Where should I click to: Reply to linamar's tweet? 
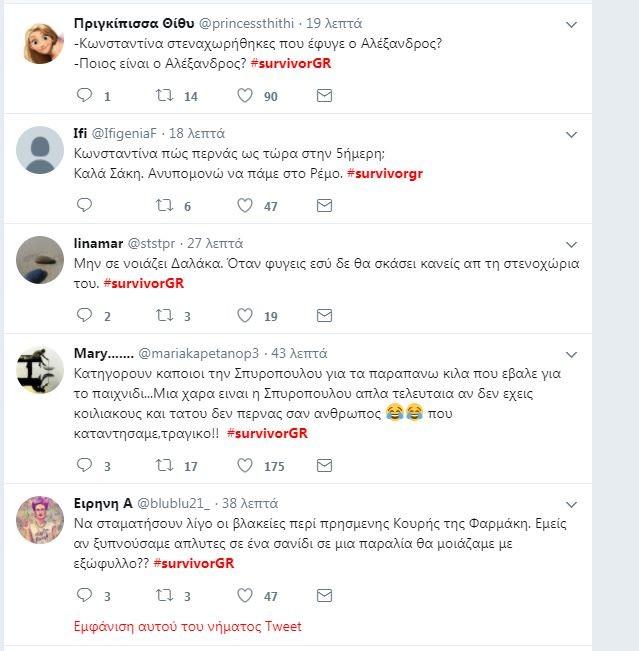pos(84,316)
